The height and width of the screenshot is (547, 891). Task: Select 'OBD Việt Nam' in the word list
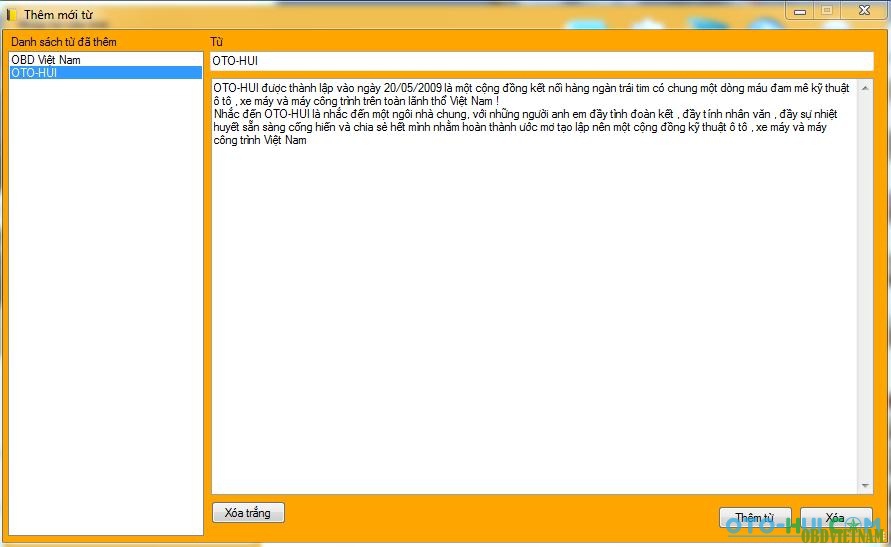(x=106, y=60)
